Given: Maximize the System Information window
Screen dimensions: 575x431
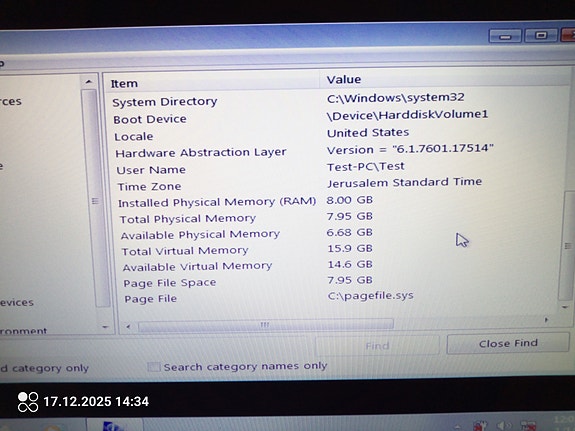Looking at the screenshot, I should [541, 36].
